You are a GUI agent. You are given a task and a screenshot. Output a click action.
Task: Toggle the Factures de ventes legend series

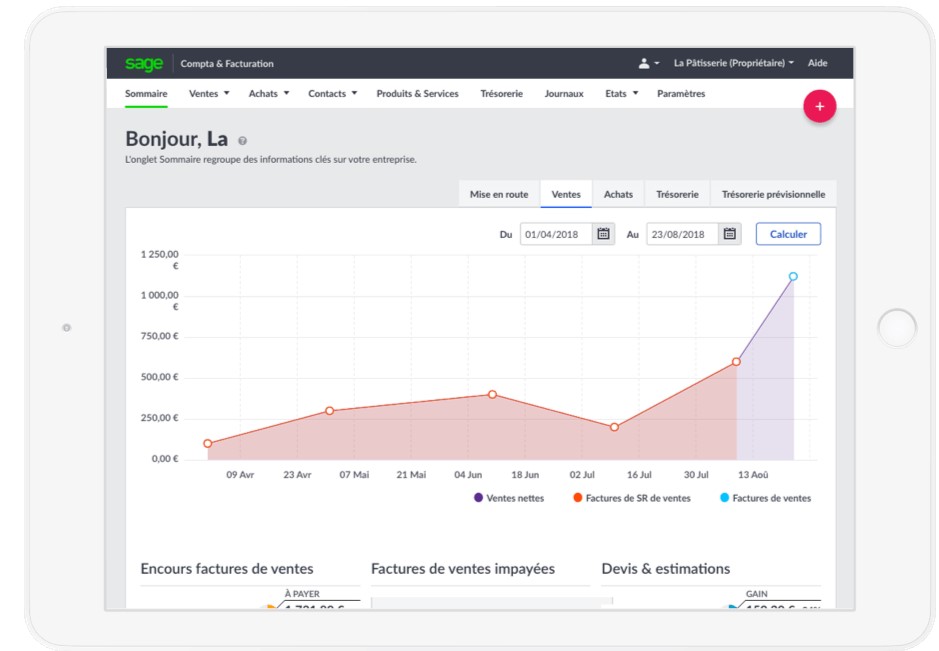pos(765,498)
